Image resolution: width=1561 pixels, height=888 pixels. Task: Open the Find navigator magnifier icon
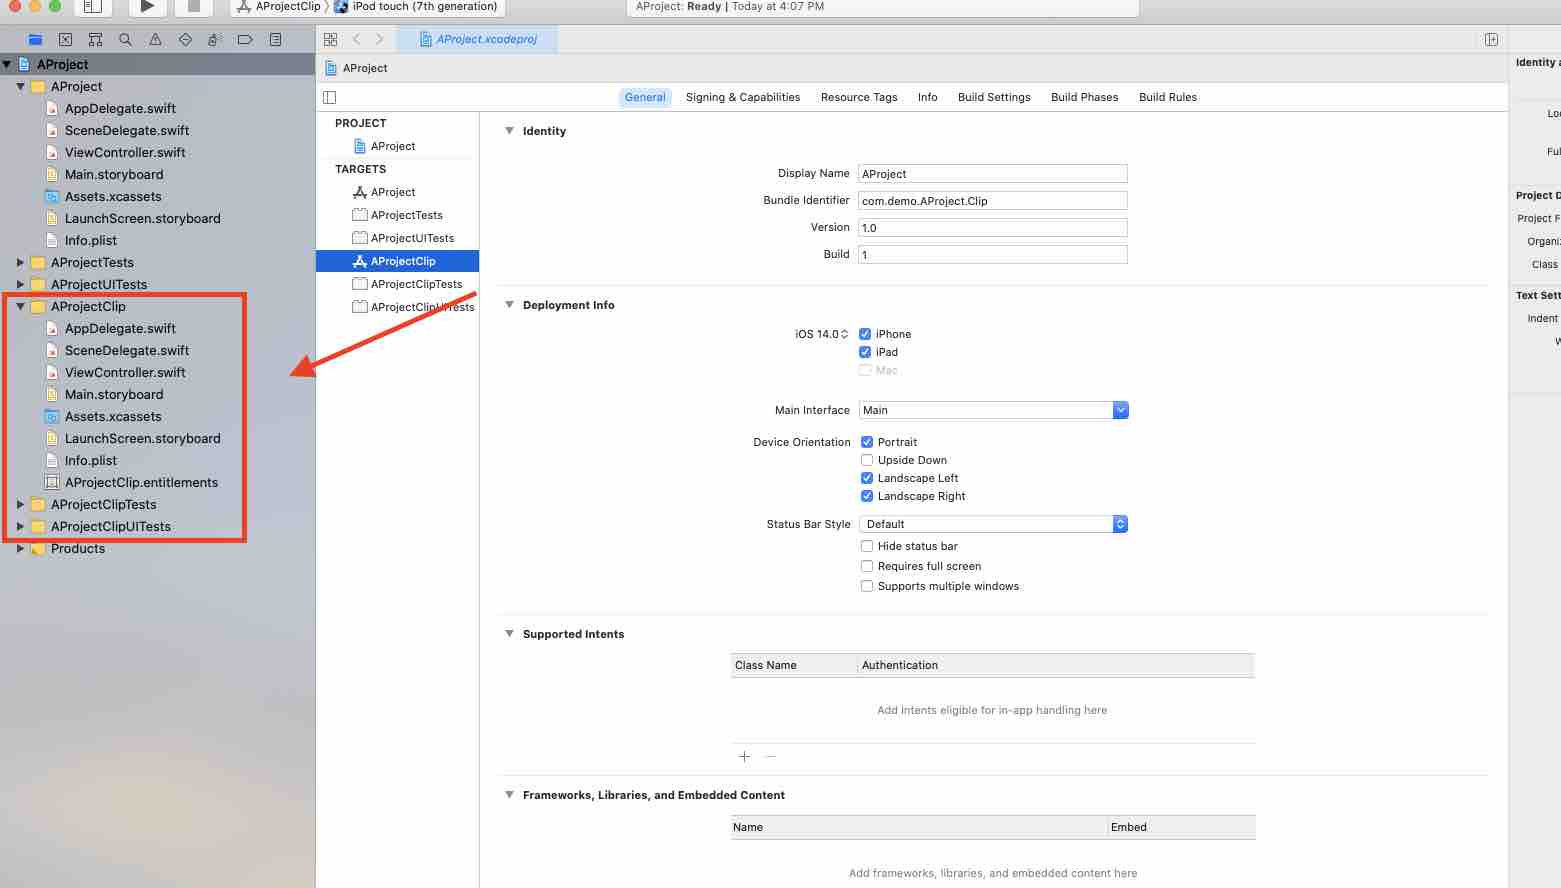pos(125,40)
